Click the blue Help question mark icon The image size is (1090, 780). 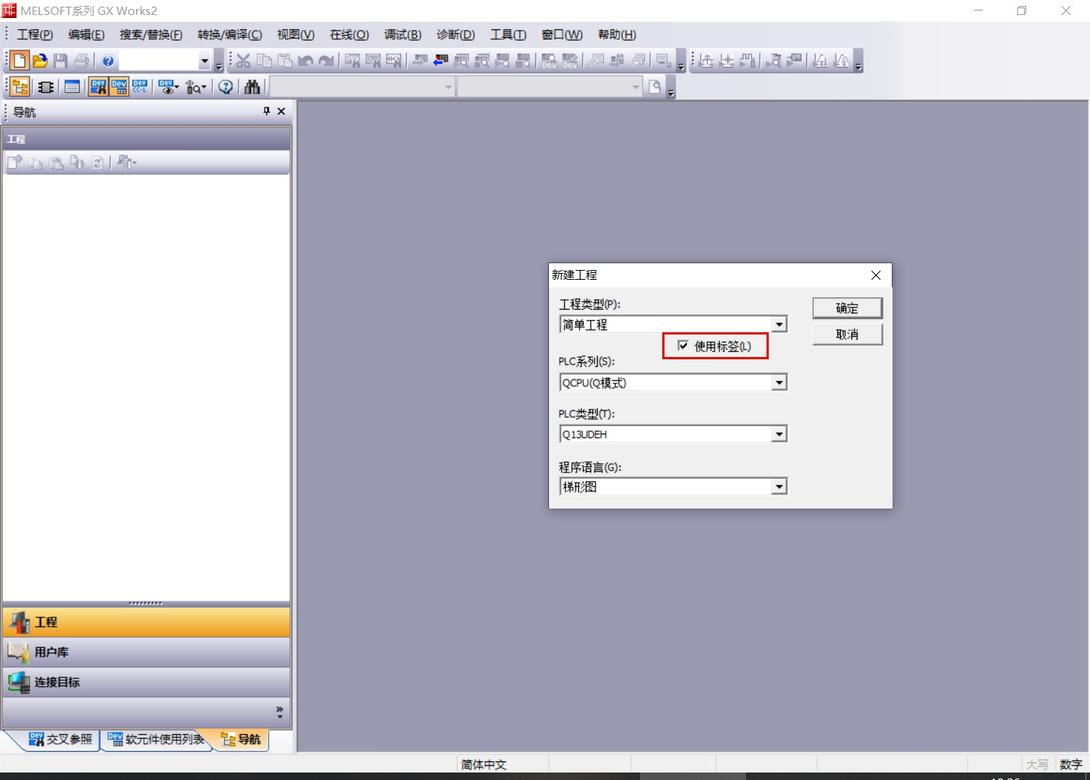108,61
